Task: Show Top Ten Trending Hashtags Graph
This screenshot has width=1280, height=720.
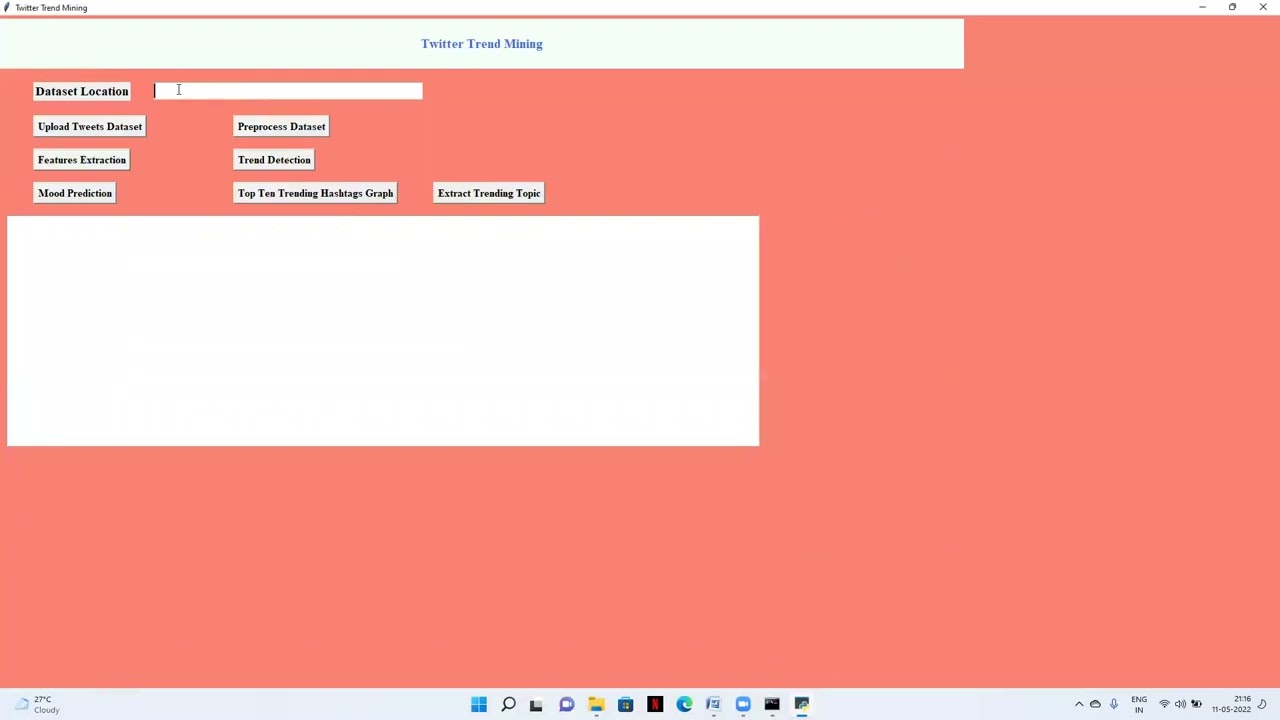Action: [315, 193]
